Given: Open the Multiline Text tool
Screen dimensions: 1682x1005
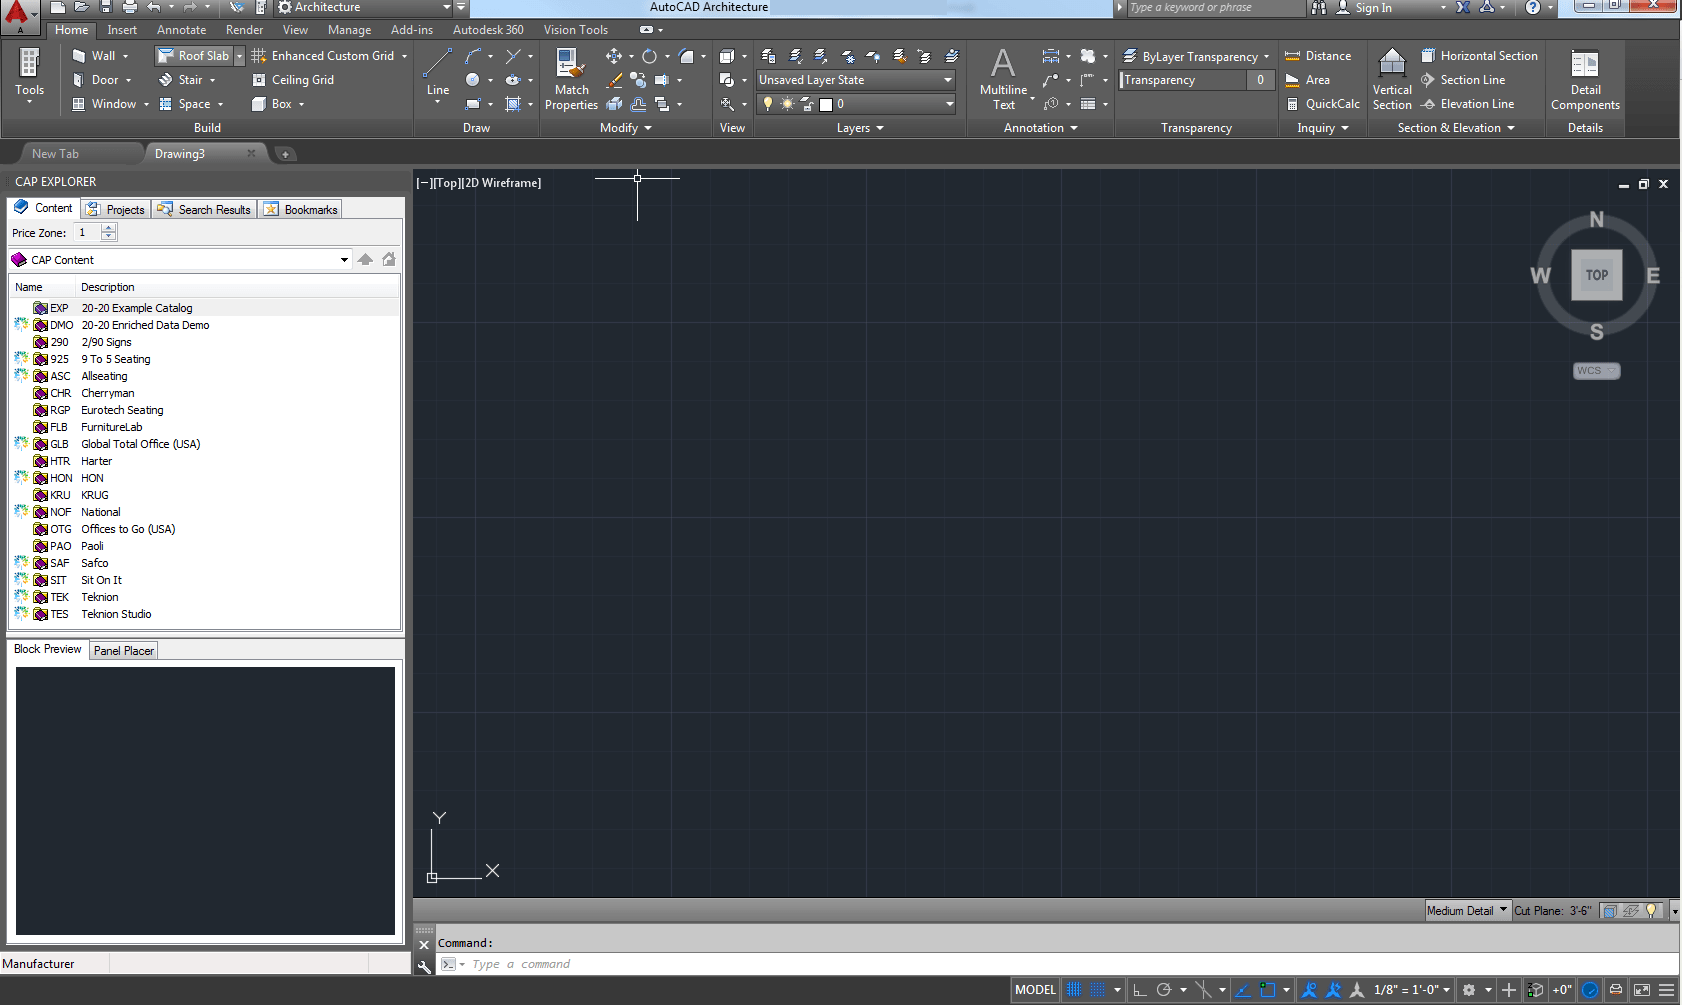Looking at the screenshot, I should click(1003, 79).
